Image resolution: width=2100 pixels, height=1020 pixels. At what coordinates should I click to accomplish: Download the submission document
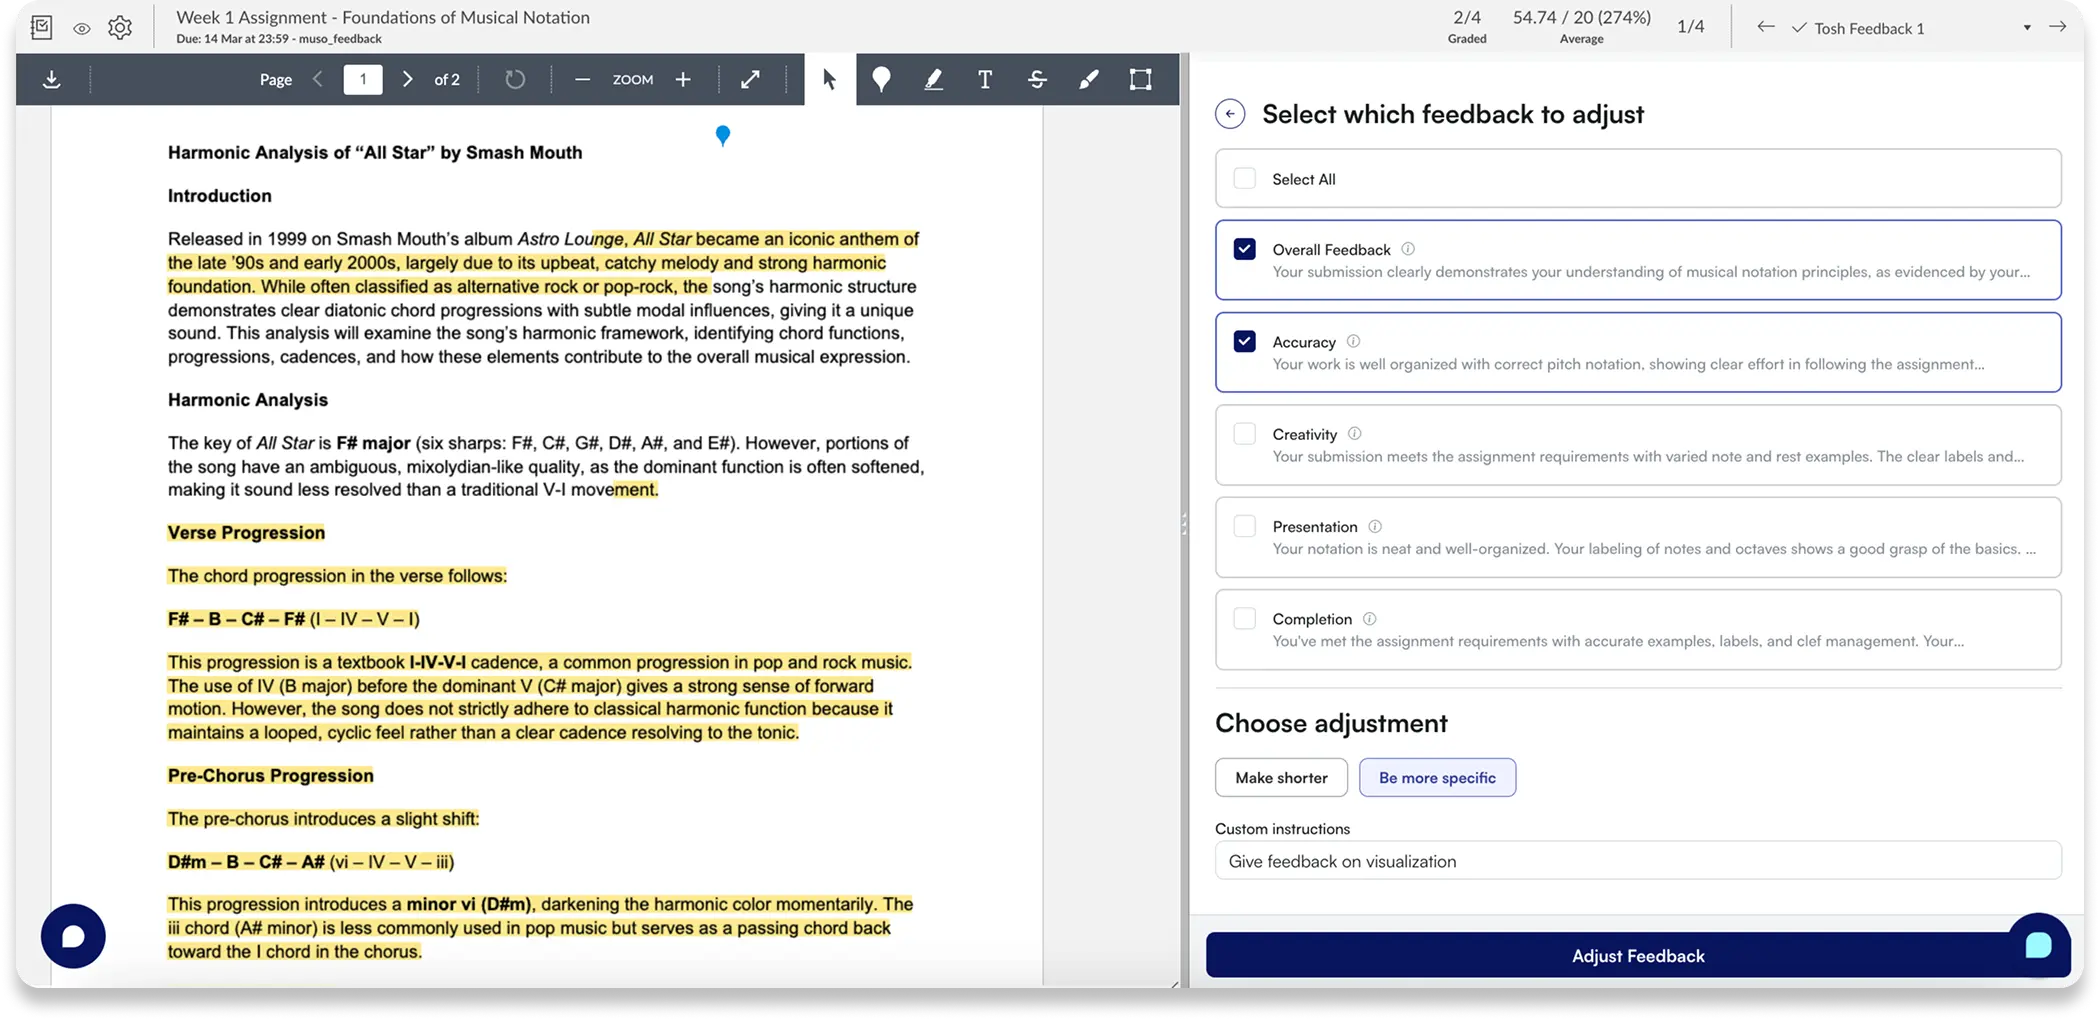[52, 80]
